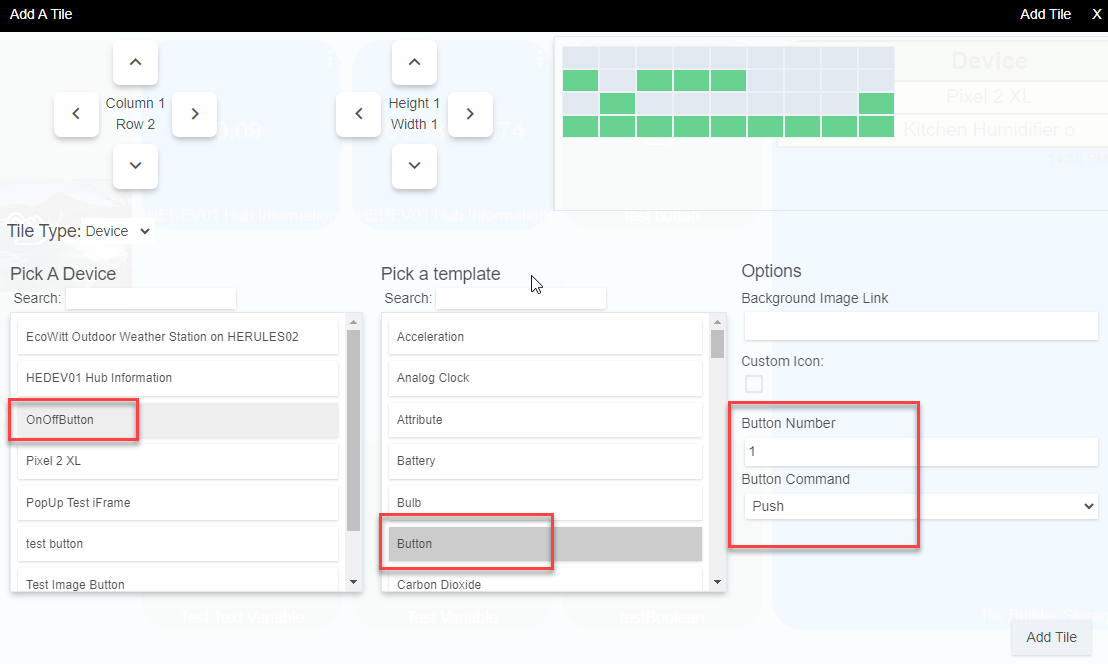Click the right arrow to increase tile Width

click(470, 114)
